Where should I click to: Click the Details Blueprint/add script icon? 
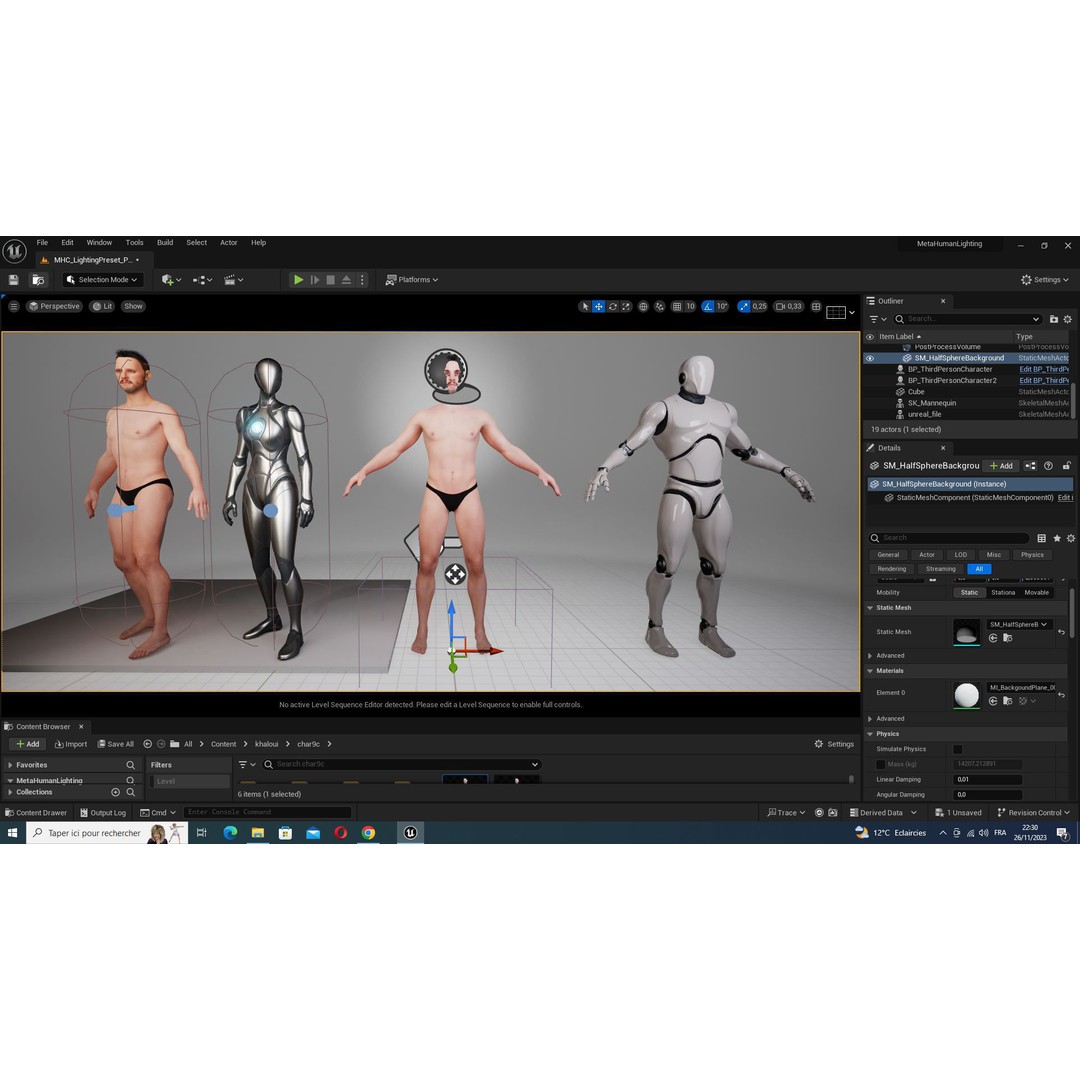pyautogui.click(x=1030, y=466)
